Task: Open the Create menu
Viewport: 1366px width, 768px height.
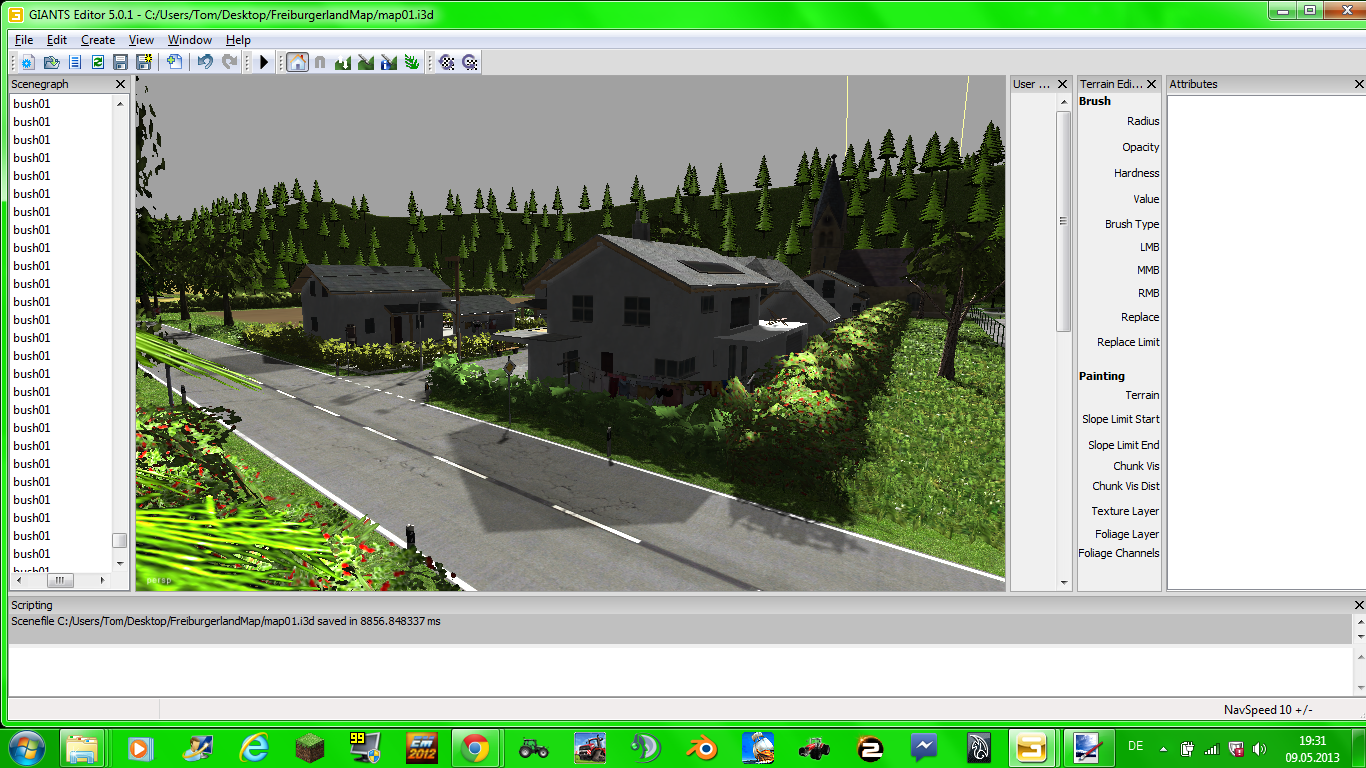Action: coord(98,40)
